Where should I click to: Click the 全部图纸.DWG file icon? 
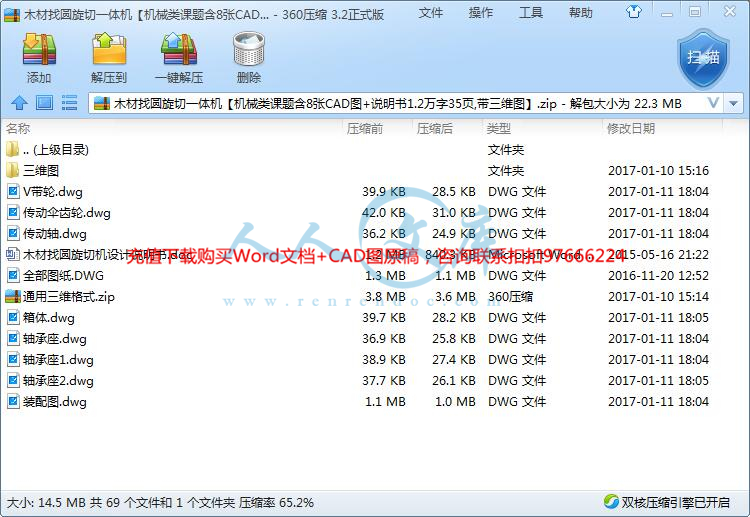(x=13, y=276)
